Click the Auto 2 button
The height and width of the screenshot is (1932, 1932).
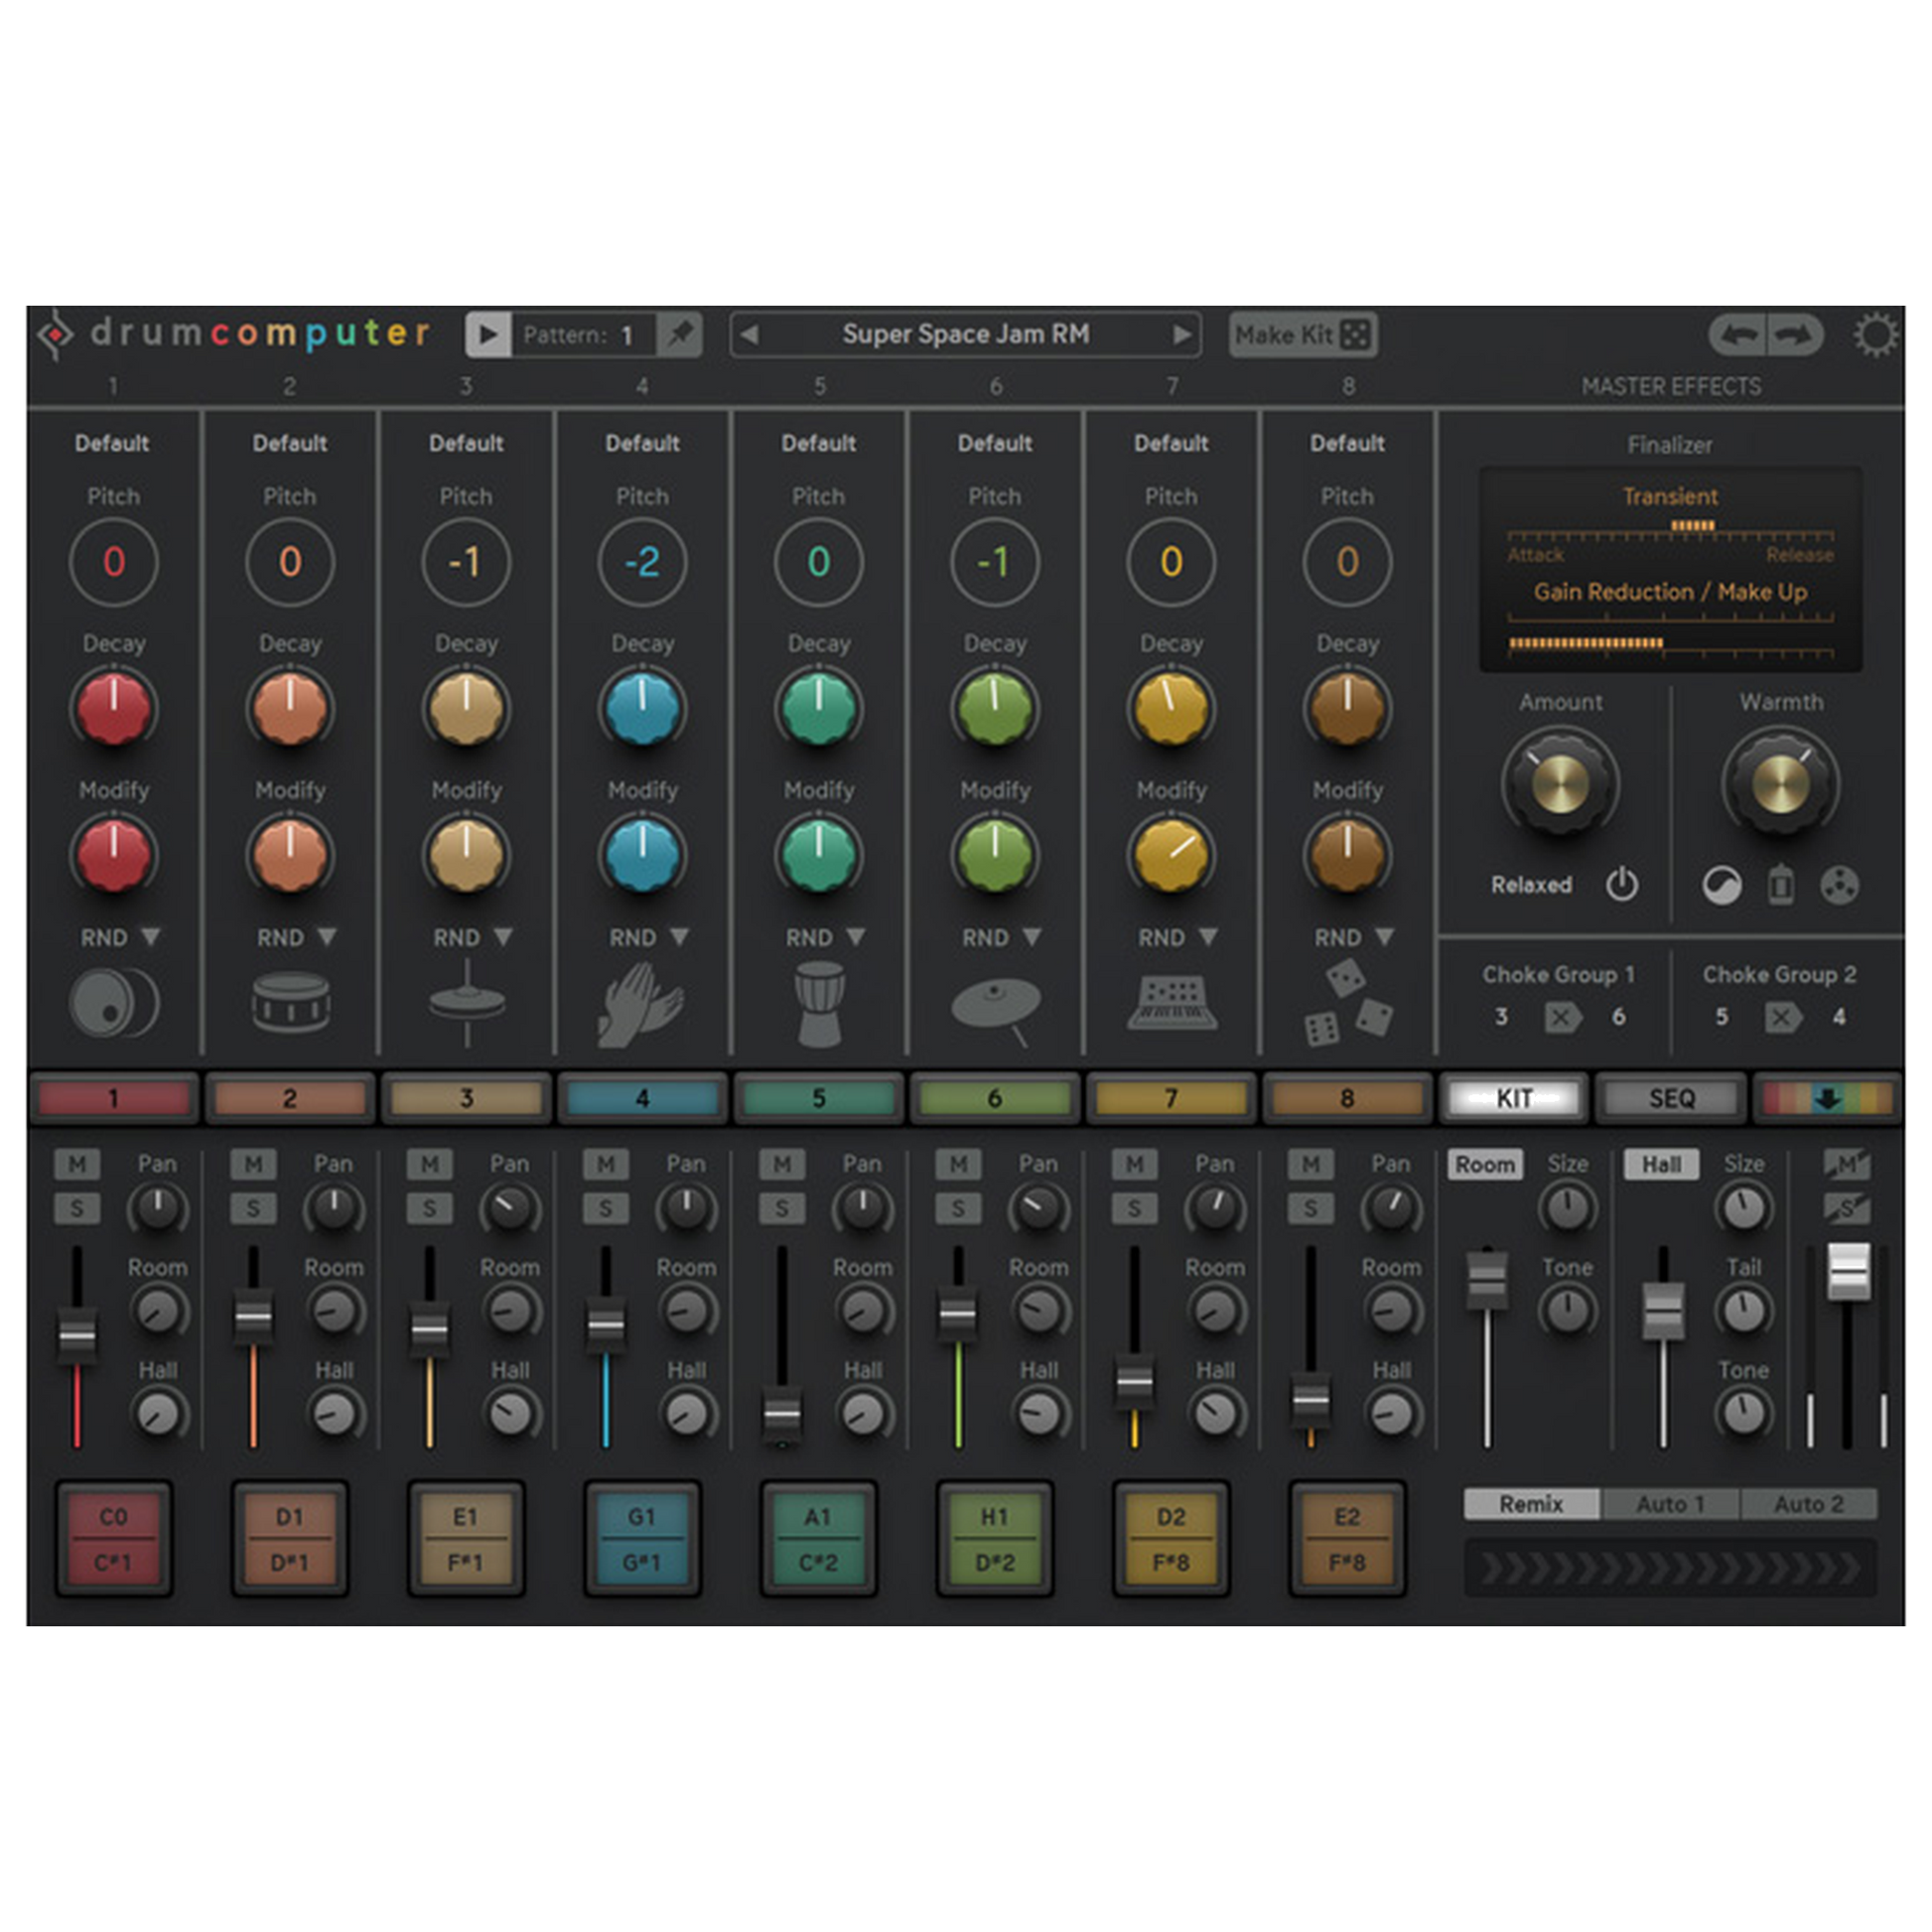tap(1808, 1504)
